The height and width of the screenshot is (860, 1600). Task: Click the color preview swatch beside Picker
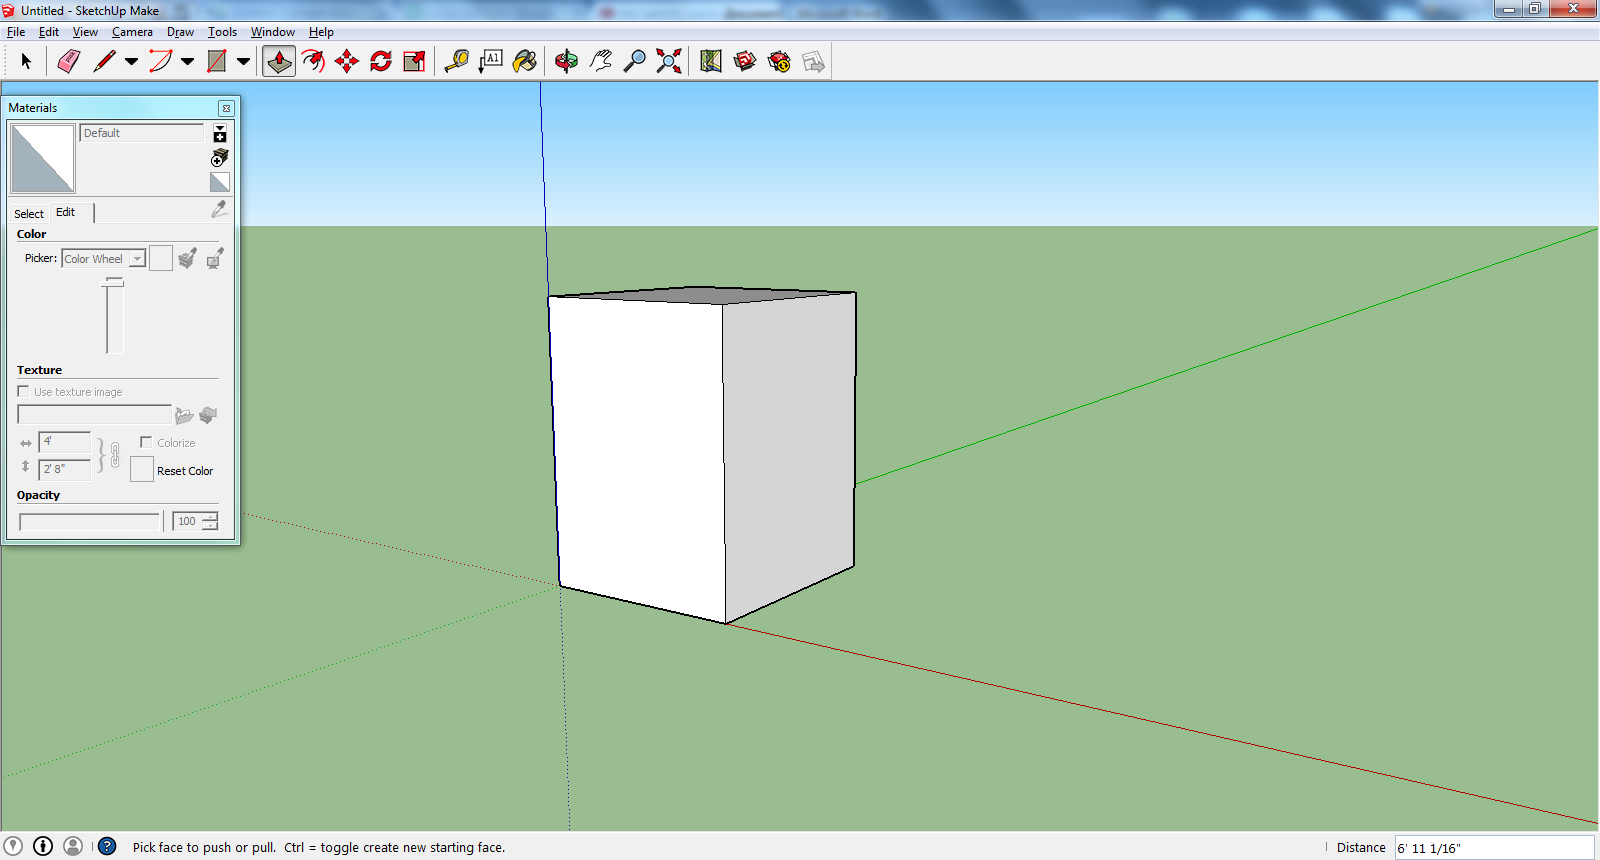(x=161, y=258)
